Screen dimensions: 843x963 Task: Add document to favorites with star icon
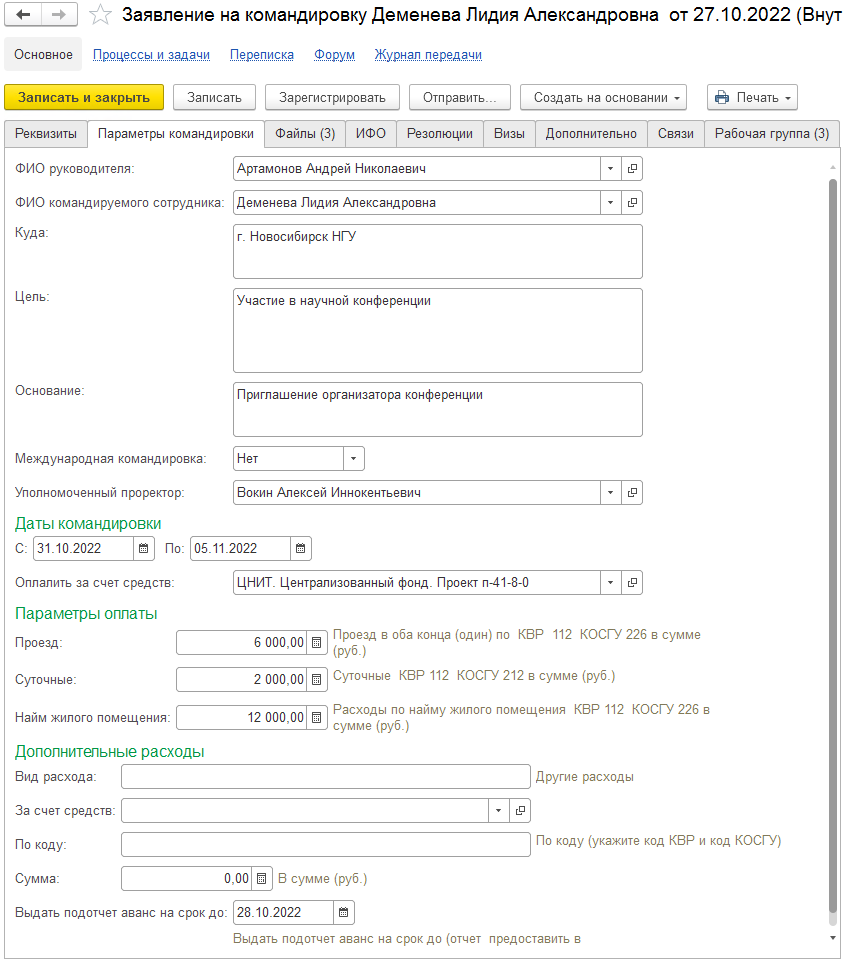point(100,15)
